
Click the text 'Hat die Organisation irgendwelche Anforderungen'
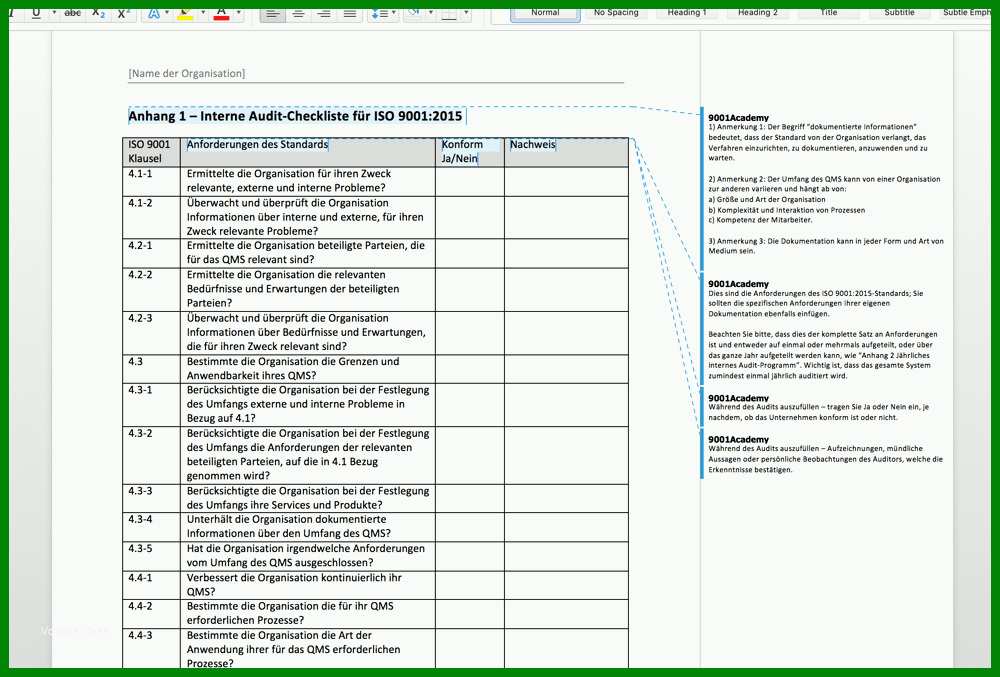tap(305, 548)
